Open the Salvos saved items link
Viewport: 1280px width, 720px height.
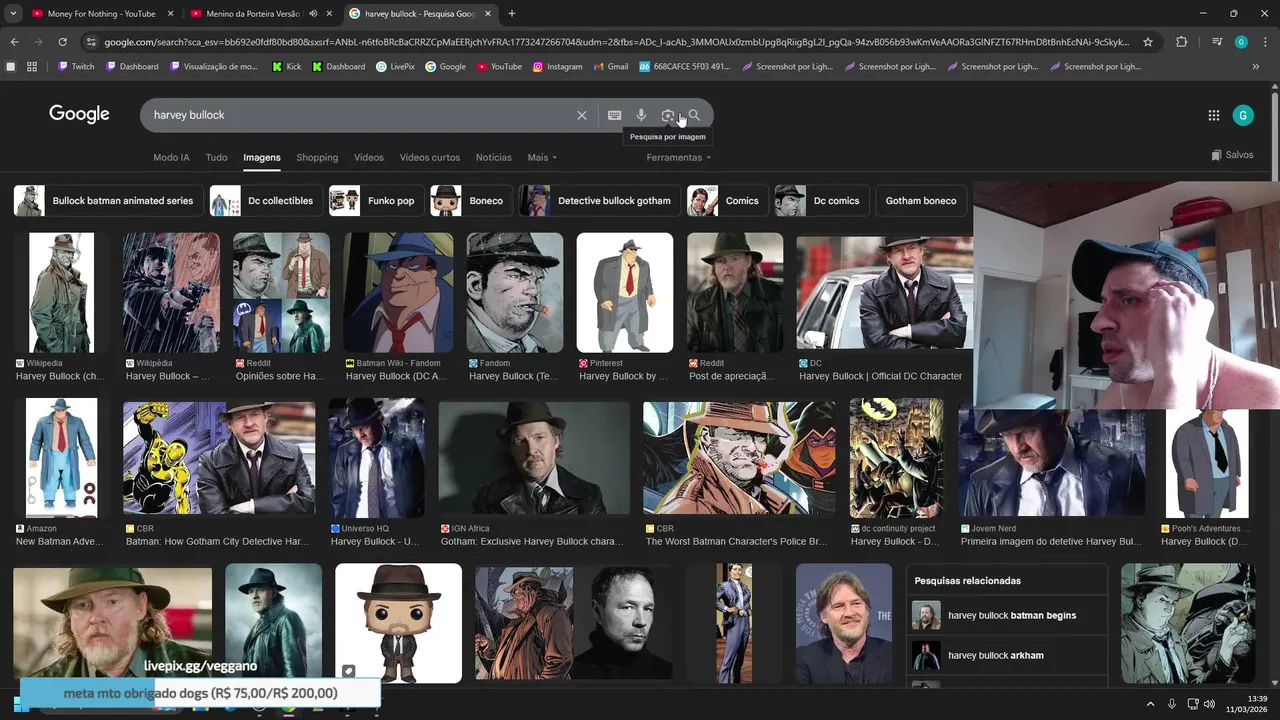(1232, 155)
